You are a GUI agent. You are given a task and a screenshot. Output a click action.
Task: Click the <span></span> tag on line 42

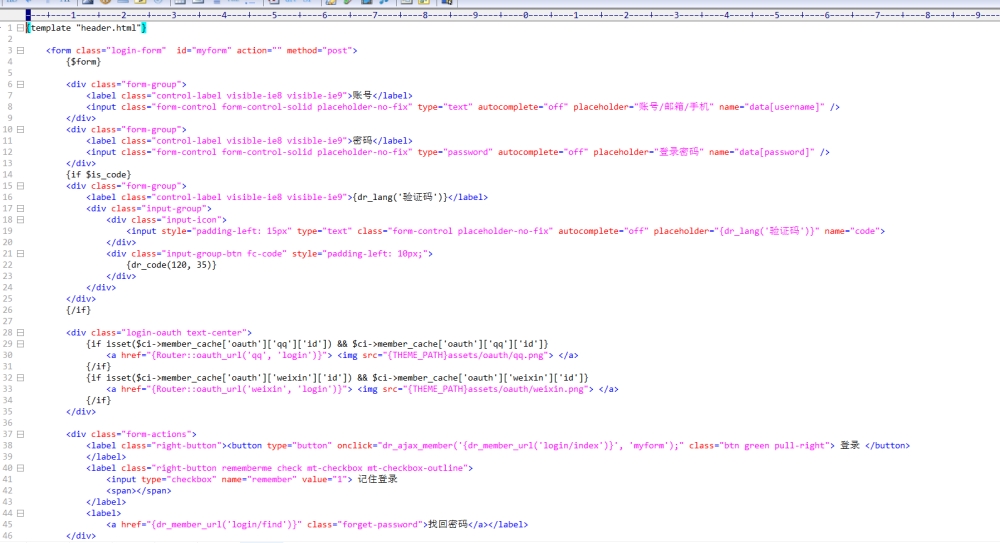click(139, 491)
